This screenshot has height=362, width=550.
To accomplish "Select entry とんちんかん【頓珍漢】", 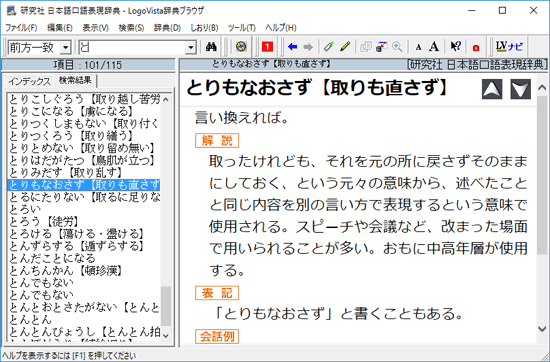I will click(x=84, y=270).
